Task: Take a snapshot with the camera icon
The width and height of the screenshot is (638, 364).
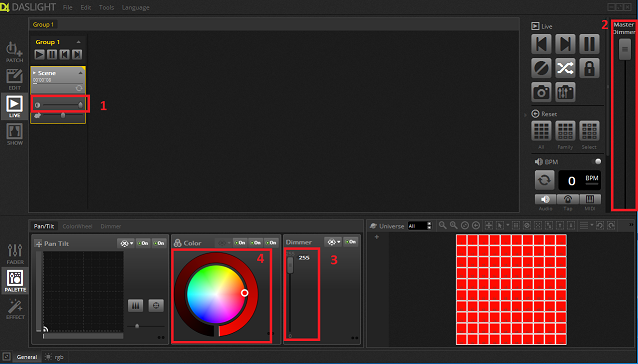Action: (x=541, y=92)
